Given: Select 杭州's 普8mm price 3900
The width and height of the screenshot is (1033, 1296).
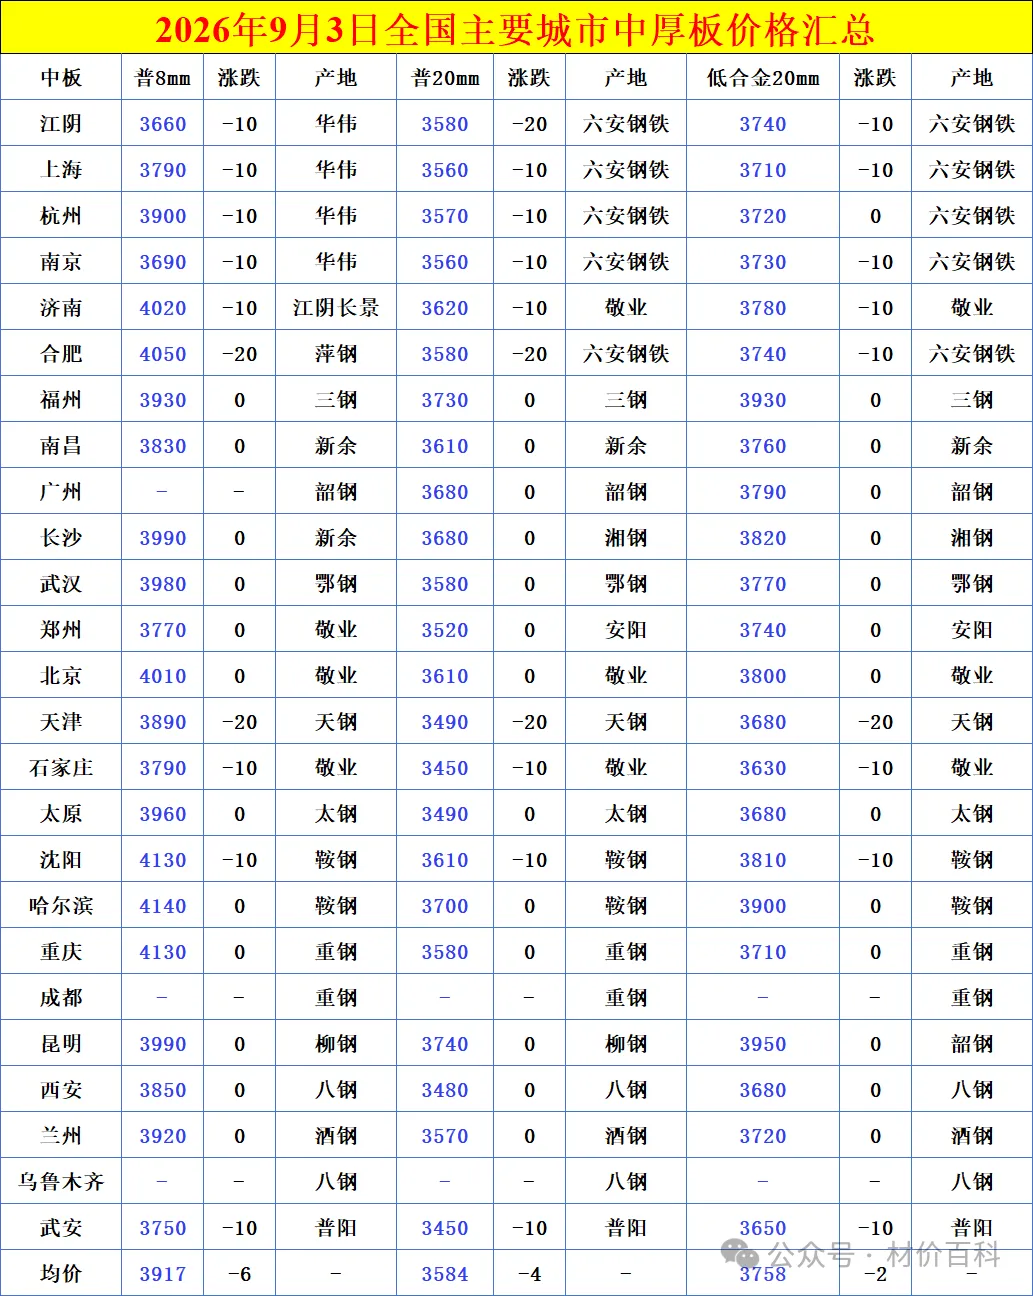Looking at the screenshot, I should click(x=163, y=216).
